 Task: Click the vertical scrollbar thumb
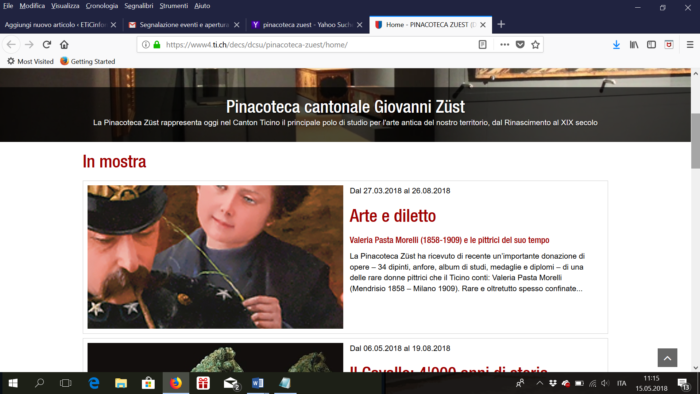tap(696, 141)
